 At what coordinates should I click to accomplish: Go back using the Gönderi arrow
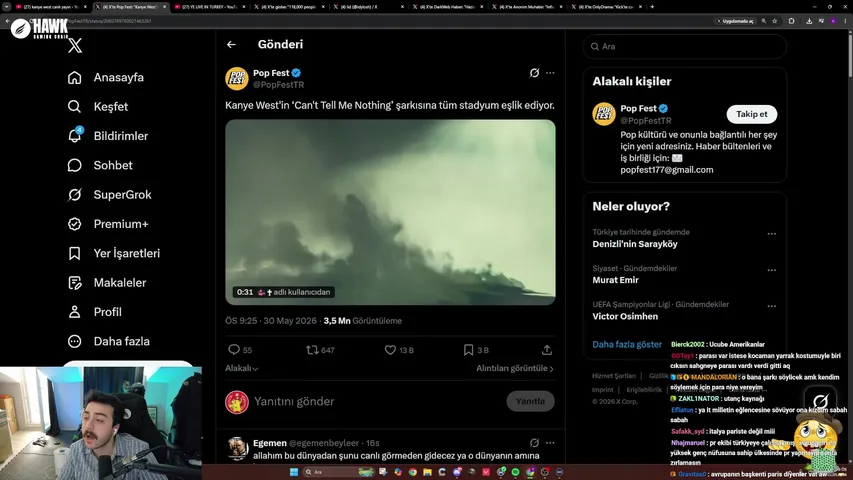point(231,45)
